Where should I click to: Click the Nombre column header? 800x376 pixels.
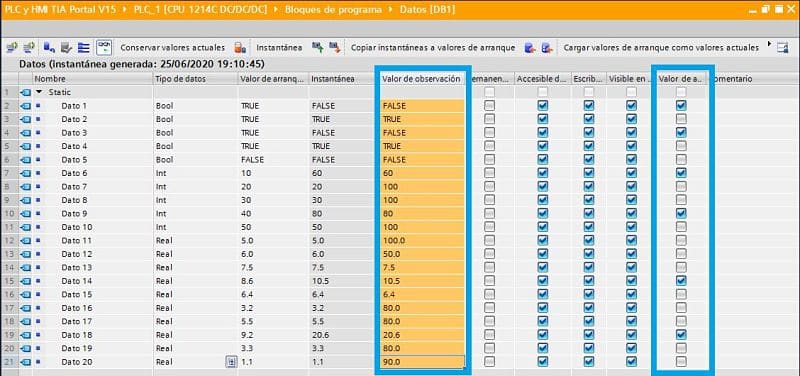92,79
